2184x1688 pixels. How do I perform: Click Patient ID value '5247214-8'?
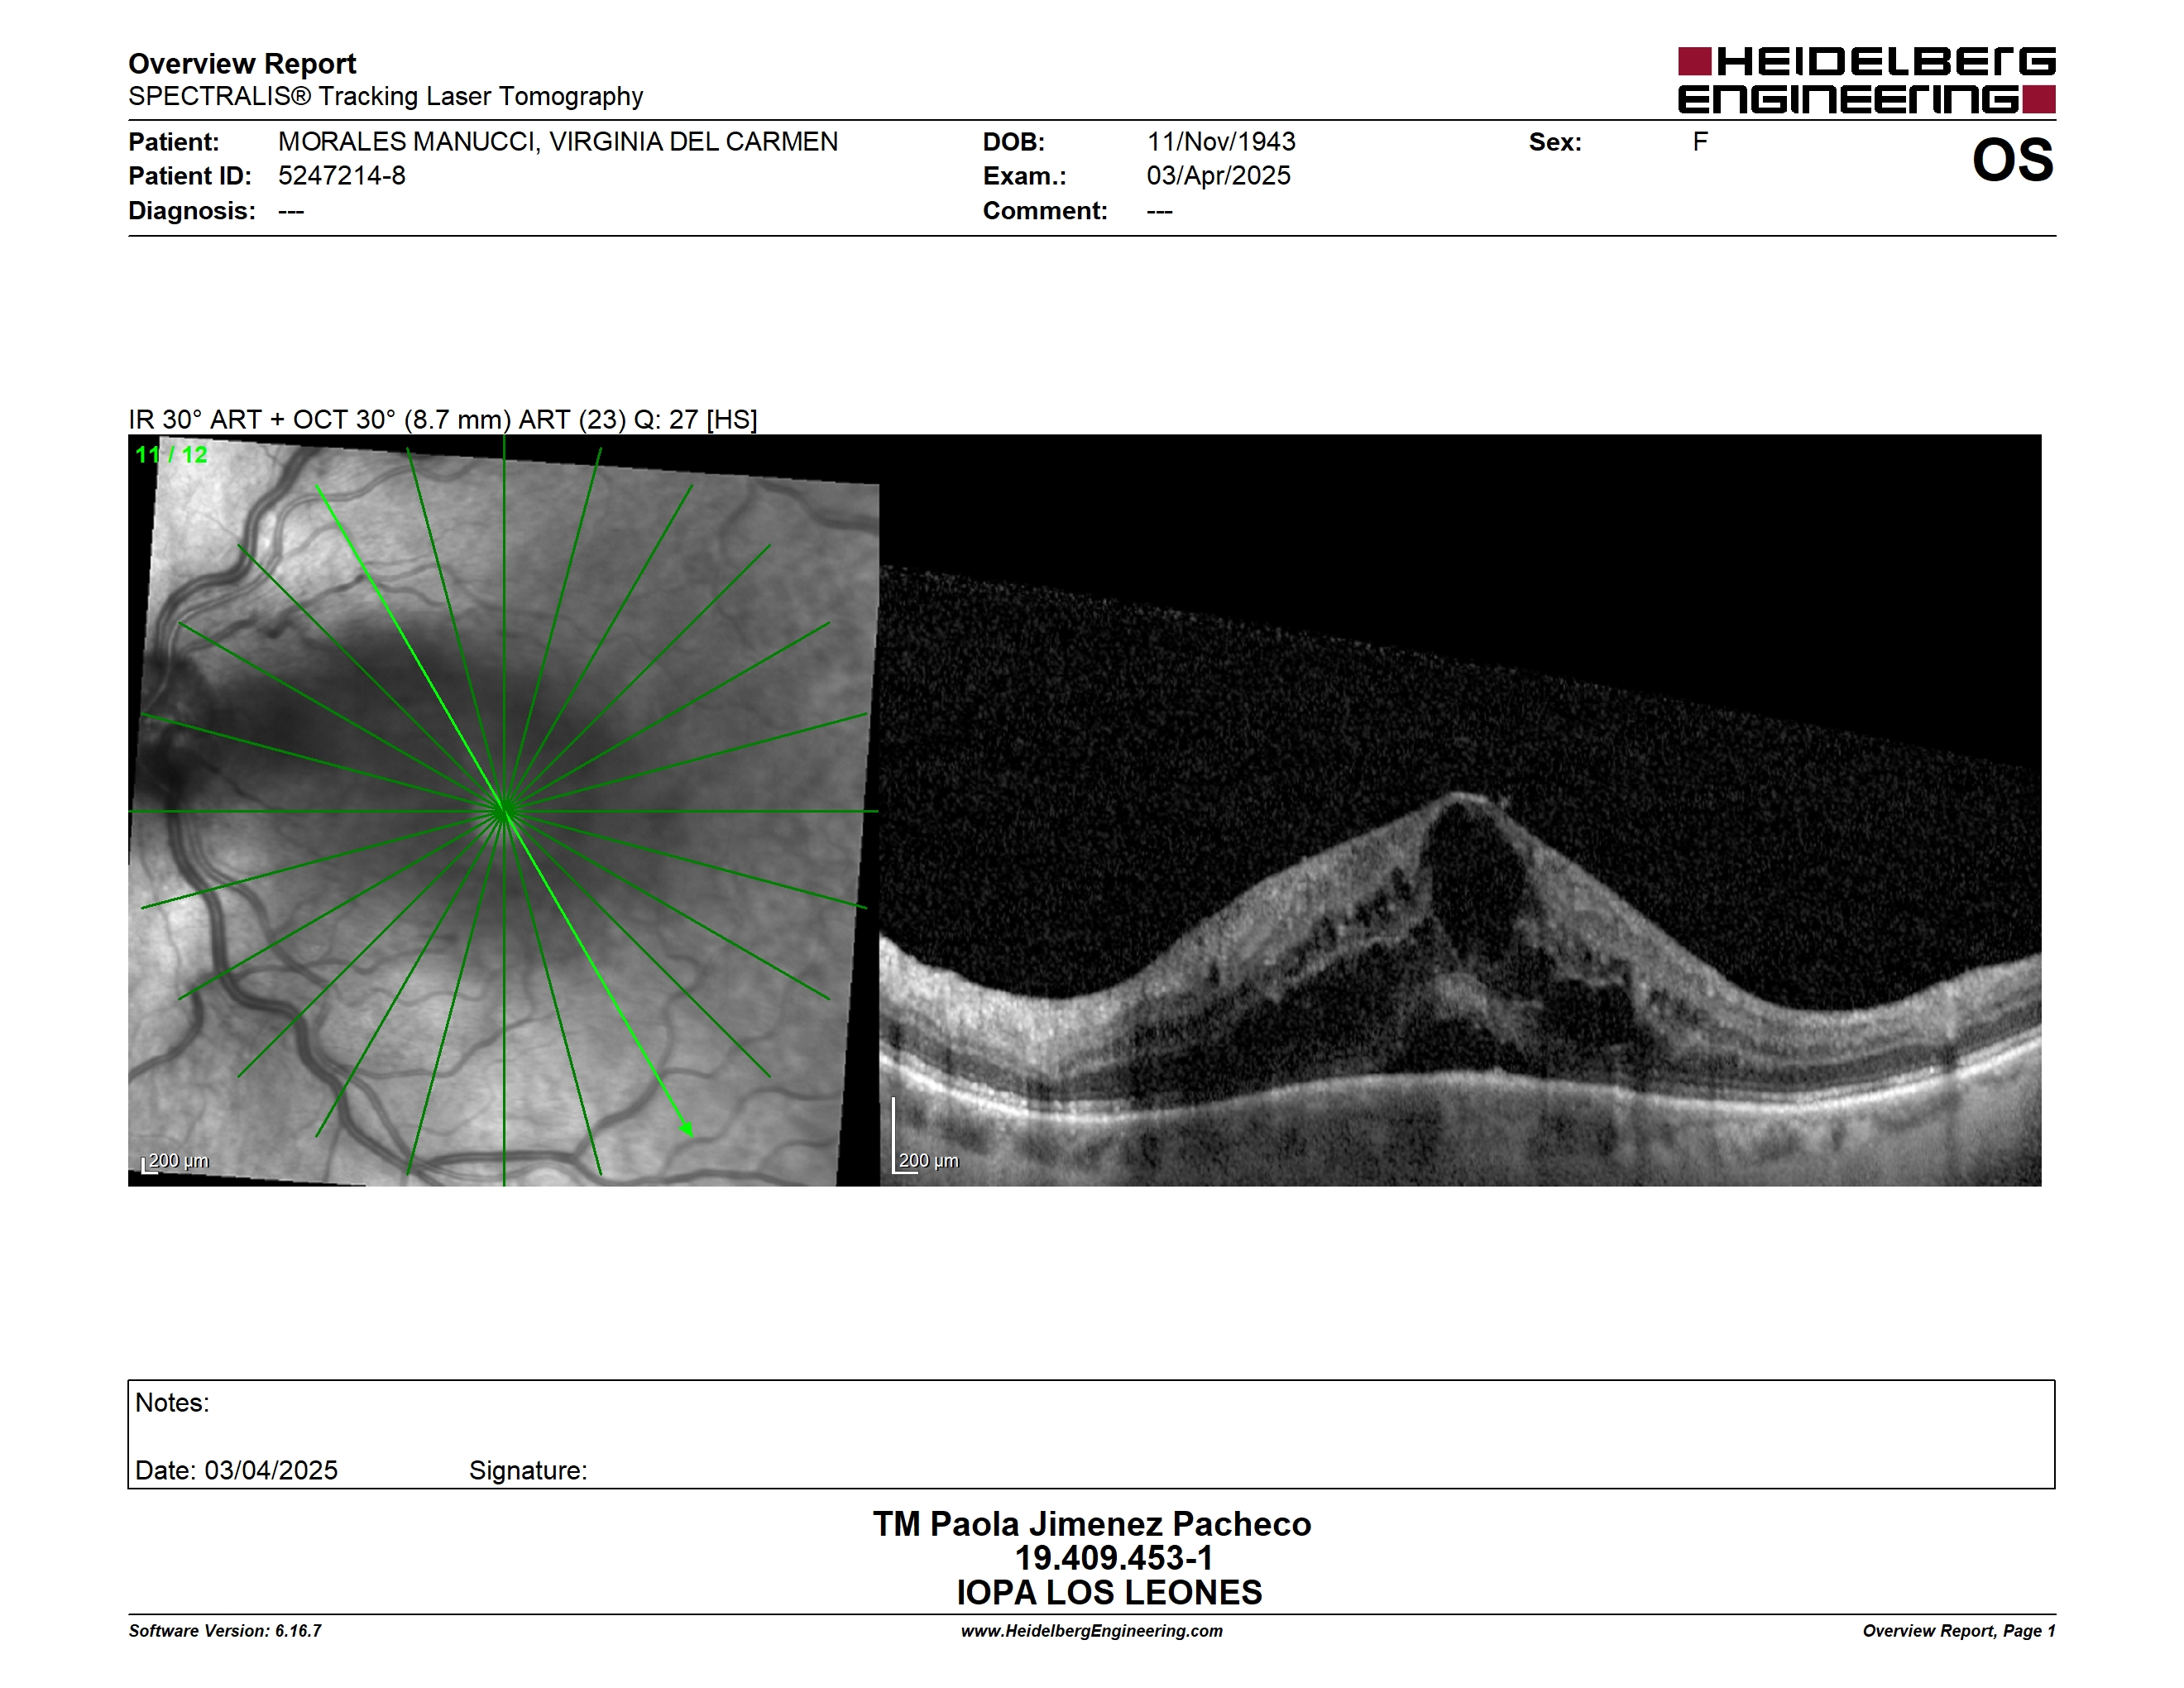coord(342,176)
